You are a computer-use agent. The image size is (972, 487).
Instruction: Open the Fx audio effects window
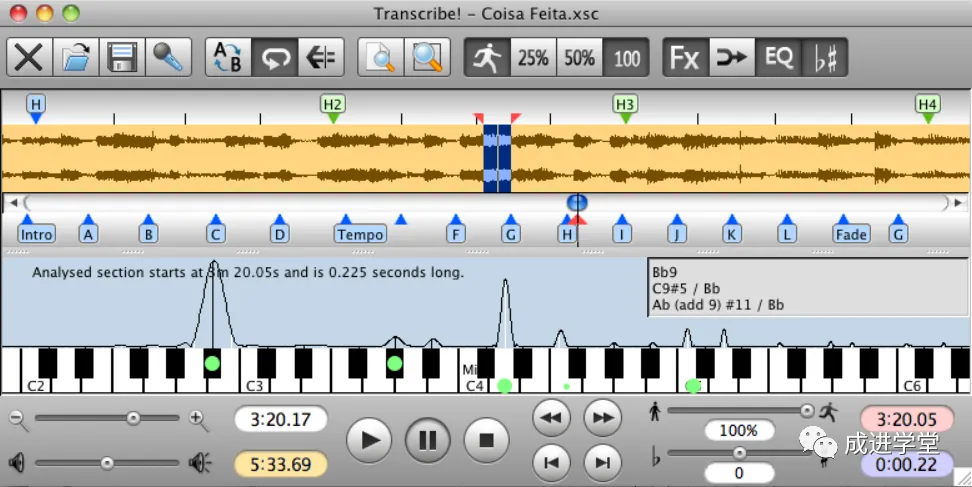tap(686, 58)
